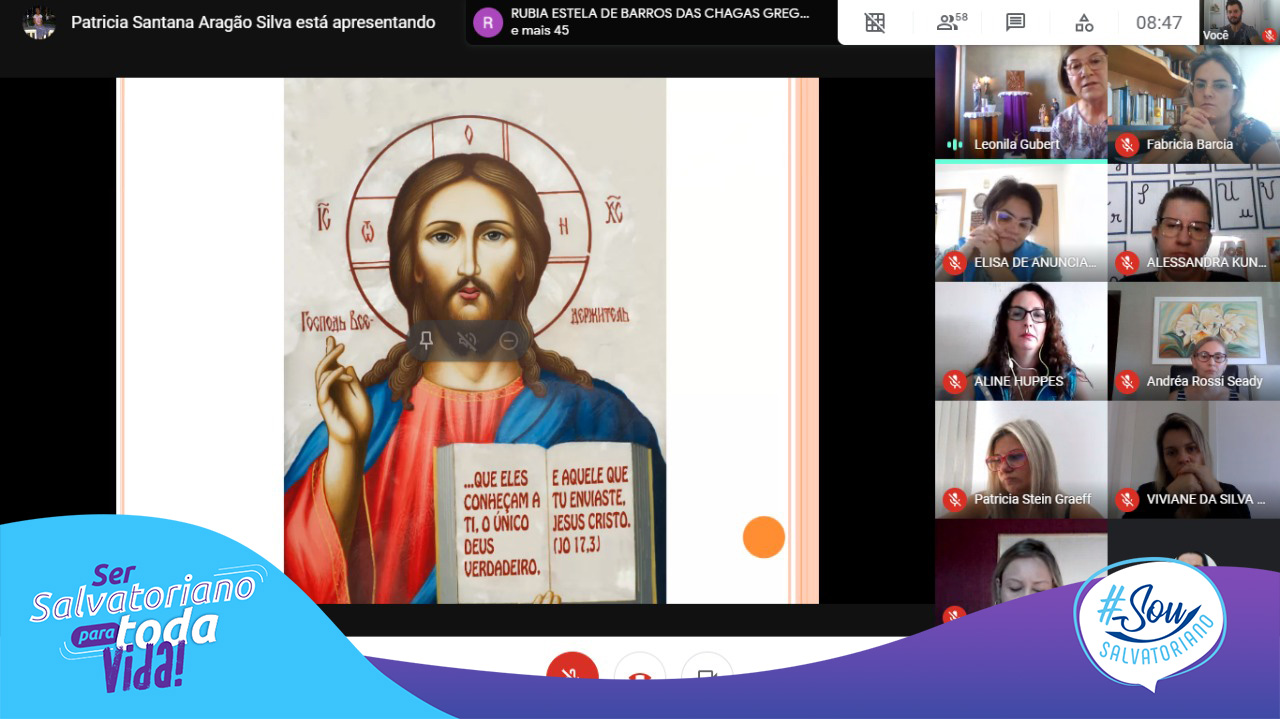Click the presenter avatar beside Patricia Santana

[x=39, y=22]
